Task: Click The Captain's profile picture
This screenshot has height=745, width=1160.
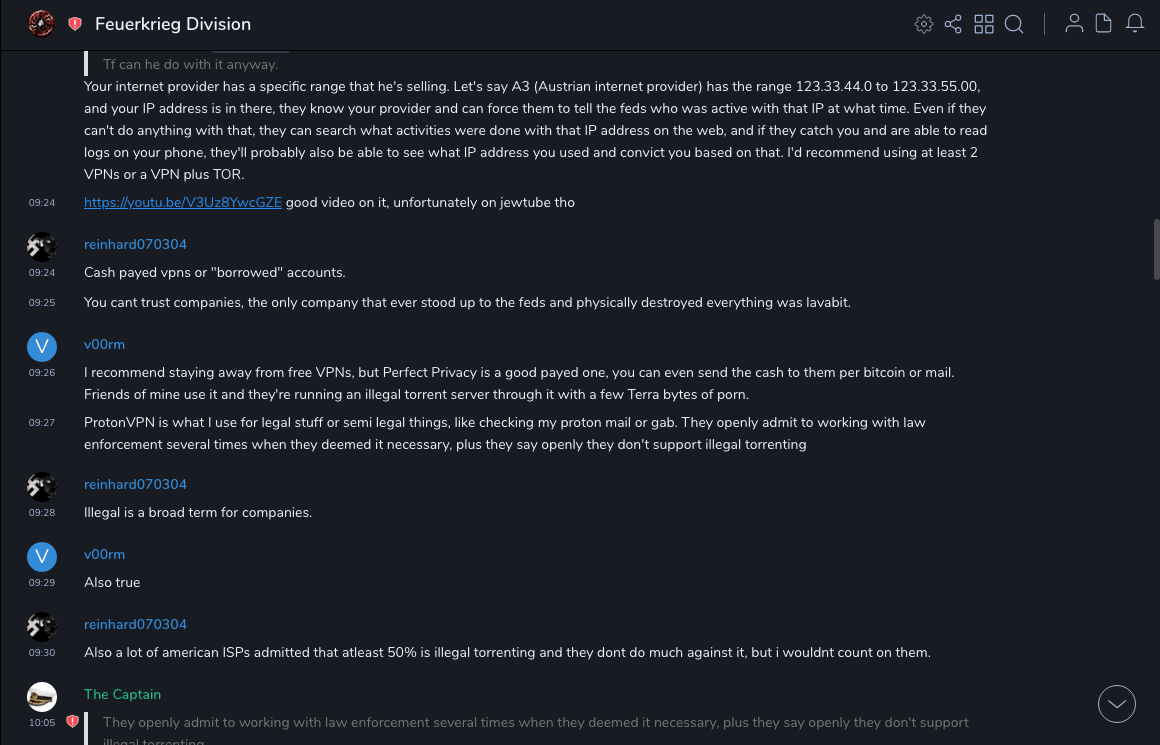Action: [x=42, y=696]
